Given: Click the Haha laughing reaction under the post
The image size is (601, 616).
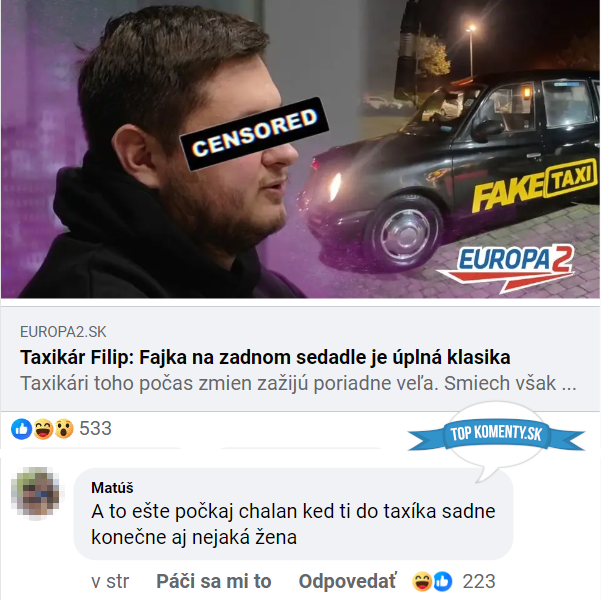Looking at the screenshot, I should (x=42, y=429).
